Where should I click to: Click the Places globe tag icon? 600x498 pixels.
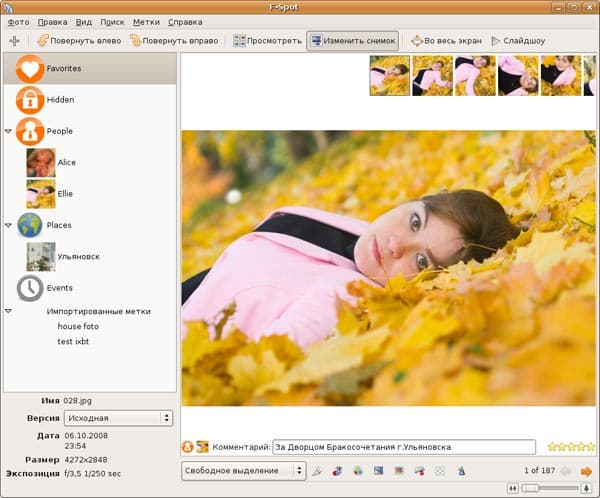(x=30, y=225)
